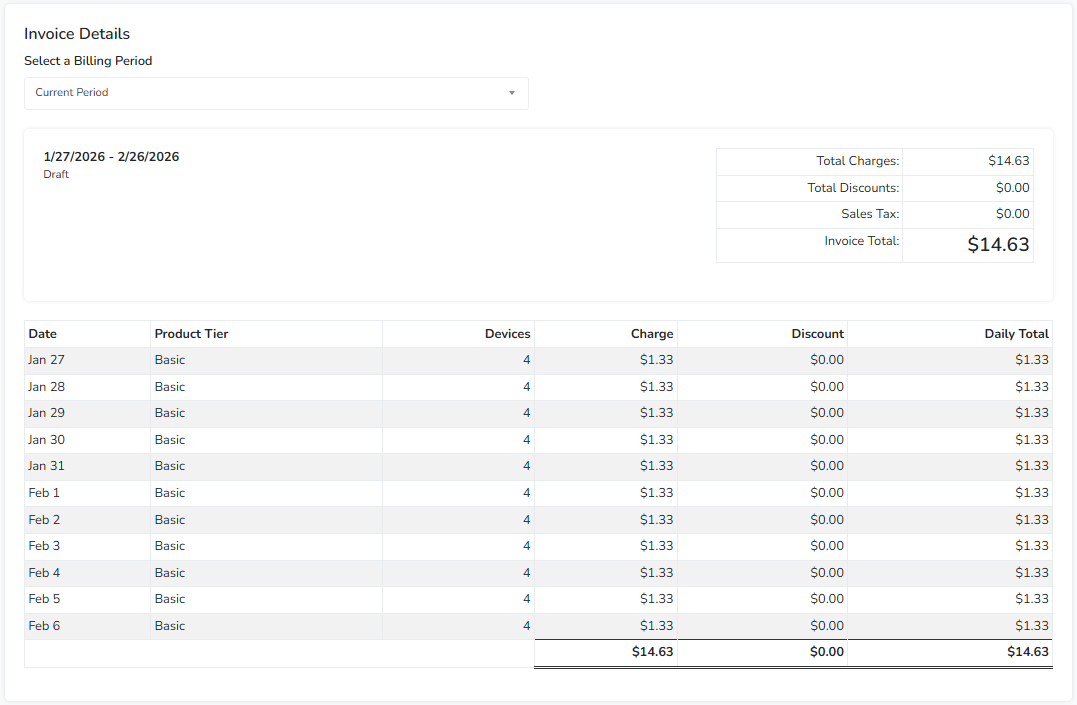The height and width of the screenshot is (705, 1077).
Task: Click the Feb 5 daily total amount
Action: 1031,599
